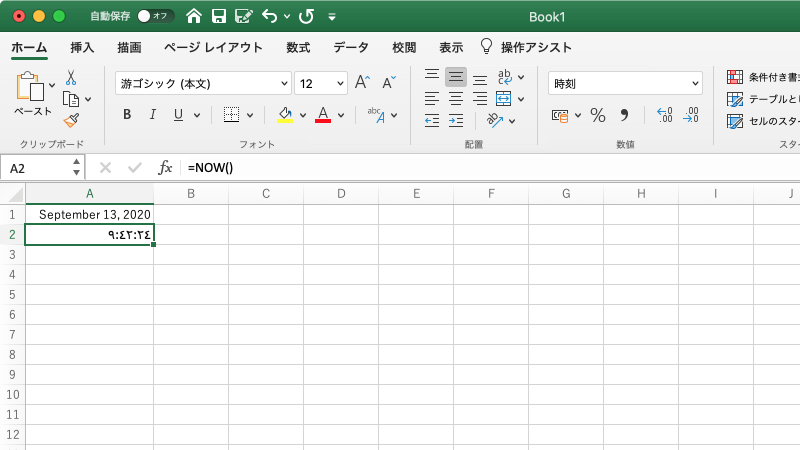Decrease decimal places
This screenshot has width=800, height=450.
pos(691,115)
